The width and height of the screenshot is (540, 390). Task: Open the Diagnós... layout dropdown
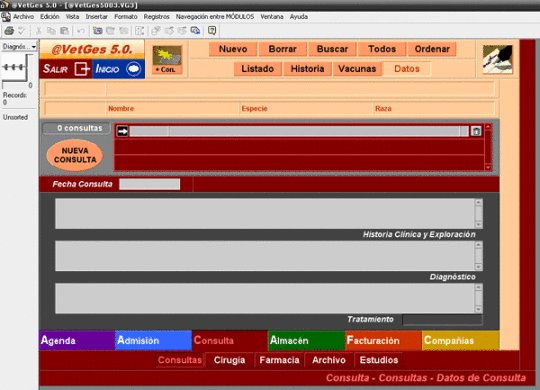[19, 47]
